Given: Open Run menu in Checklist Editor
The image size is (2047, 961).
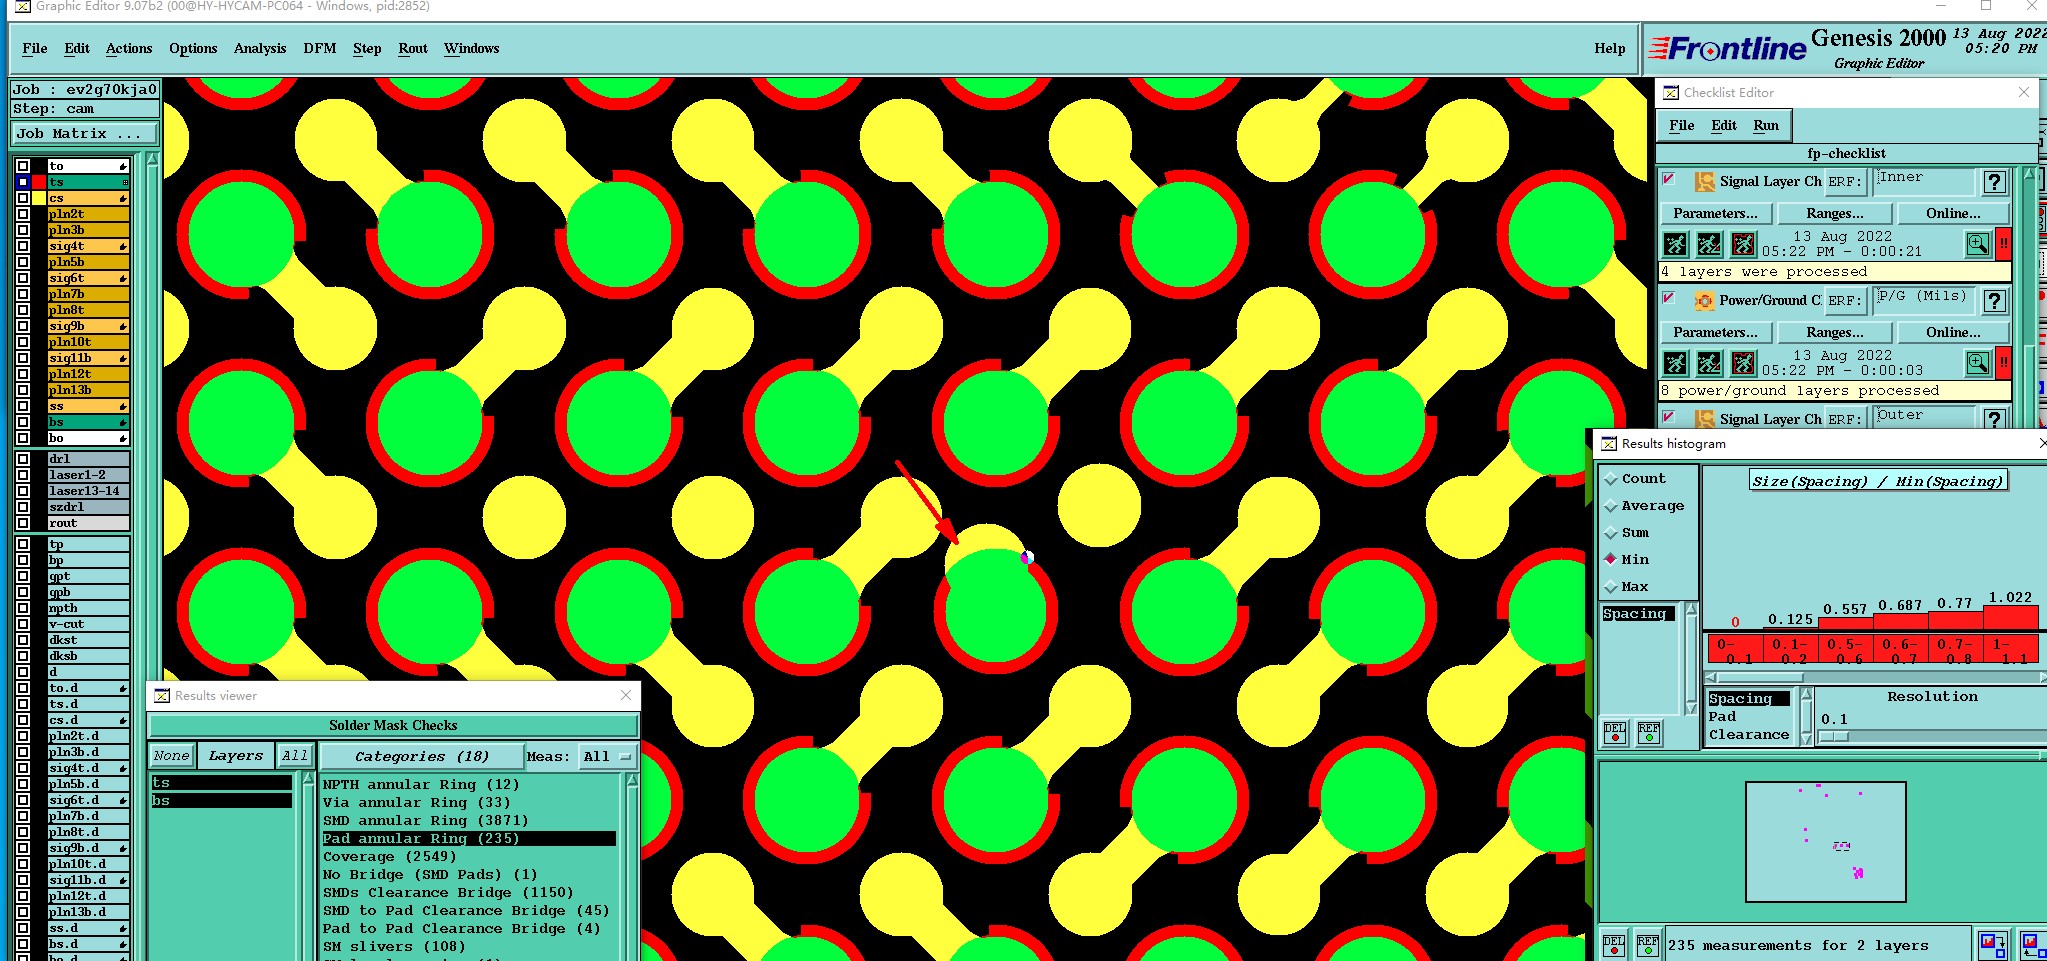Looking at the screenshot, I should 1766,125.
